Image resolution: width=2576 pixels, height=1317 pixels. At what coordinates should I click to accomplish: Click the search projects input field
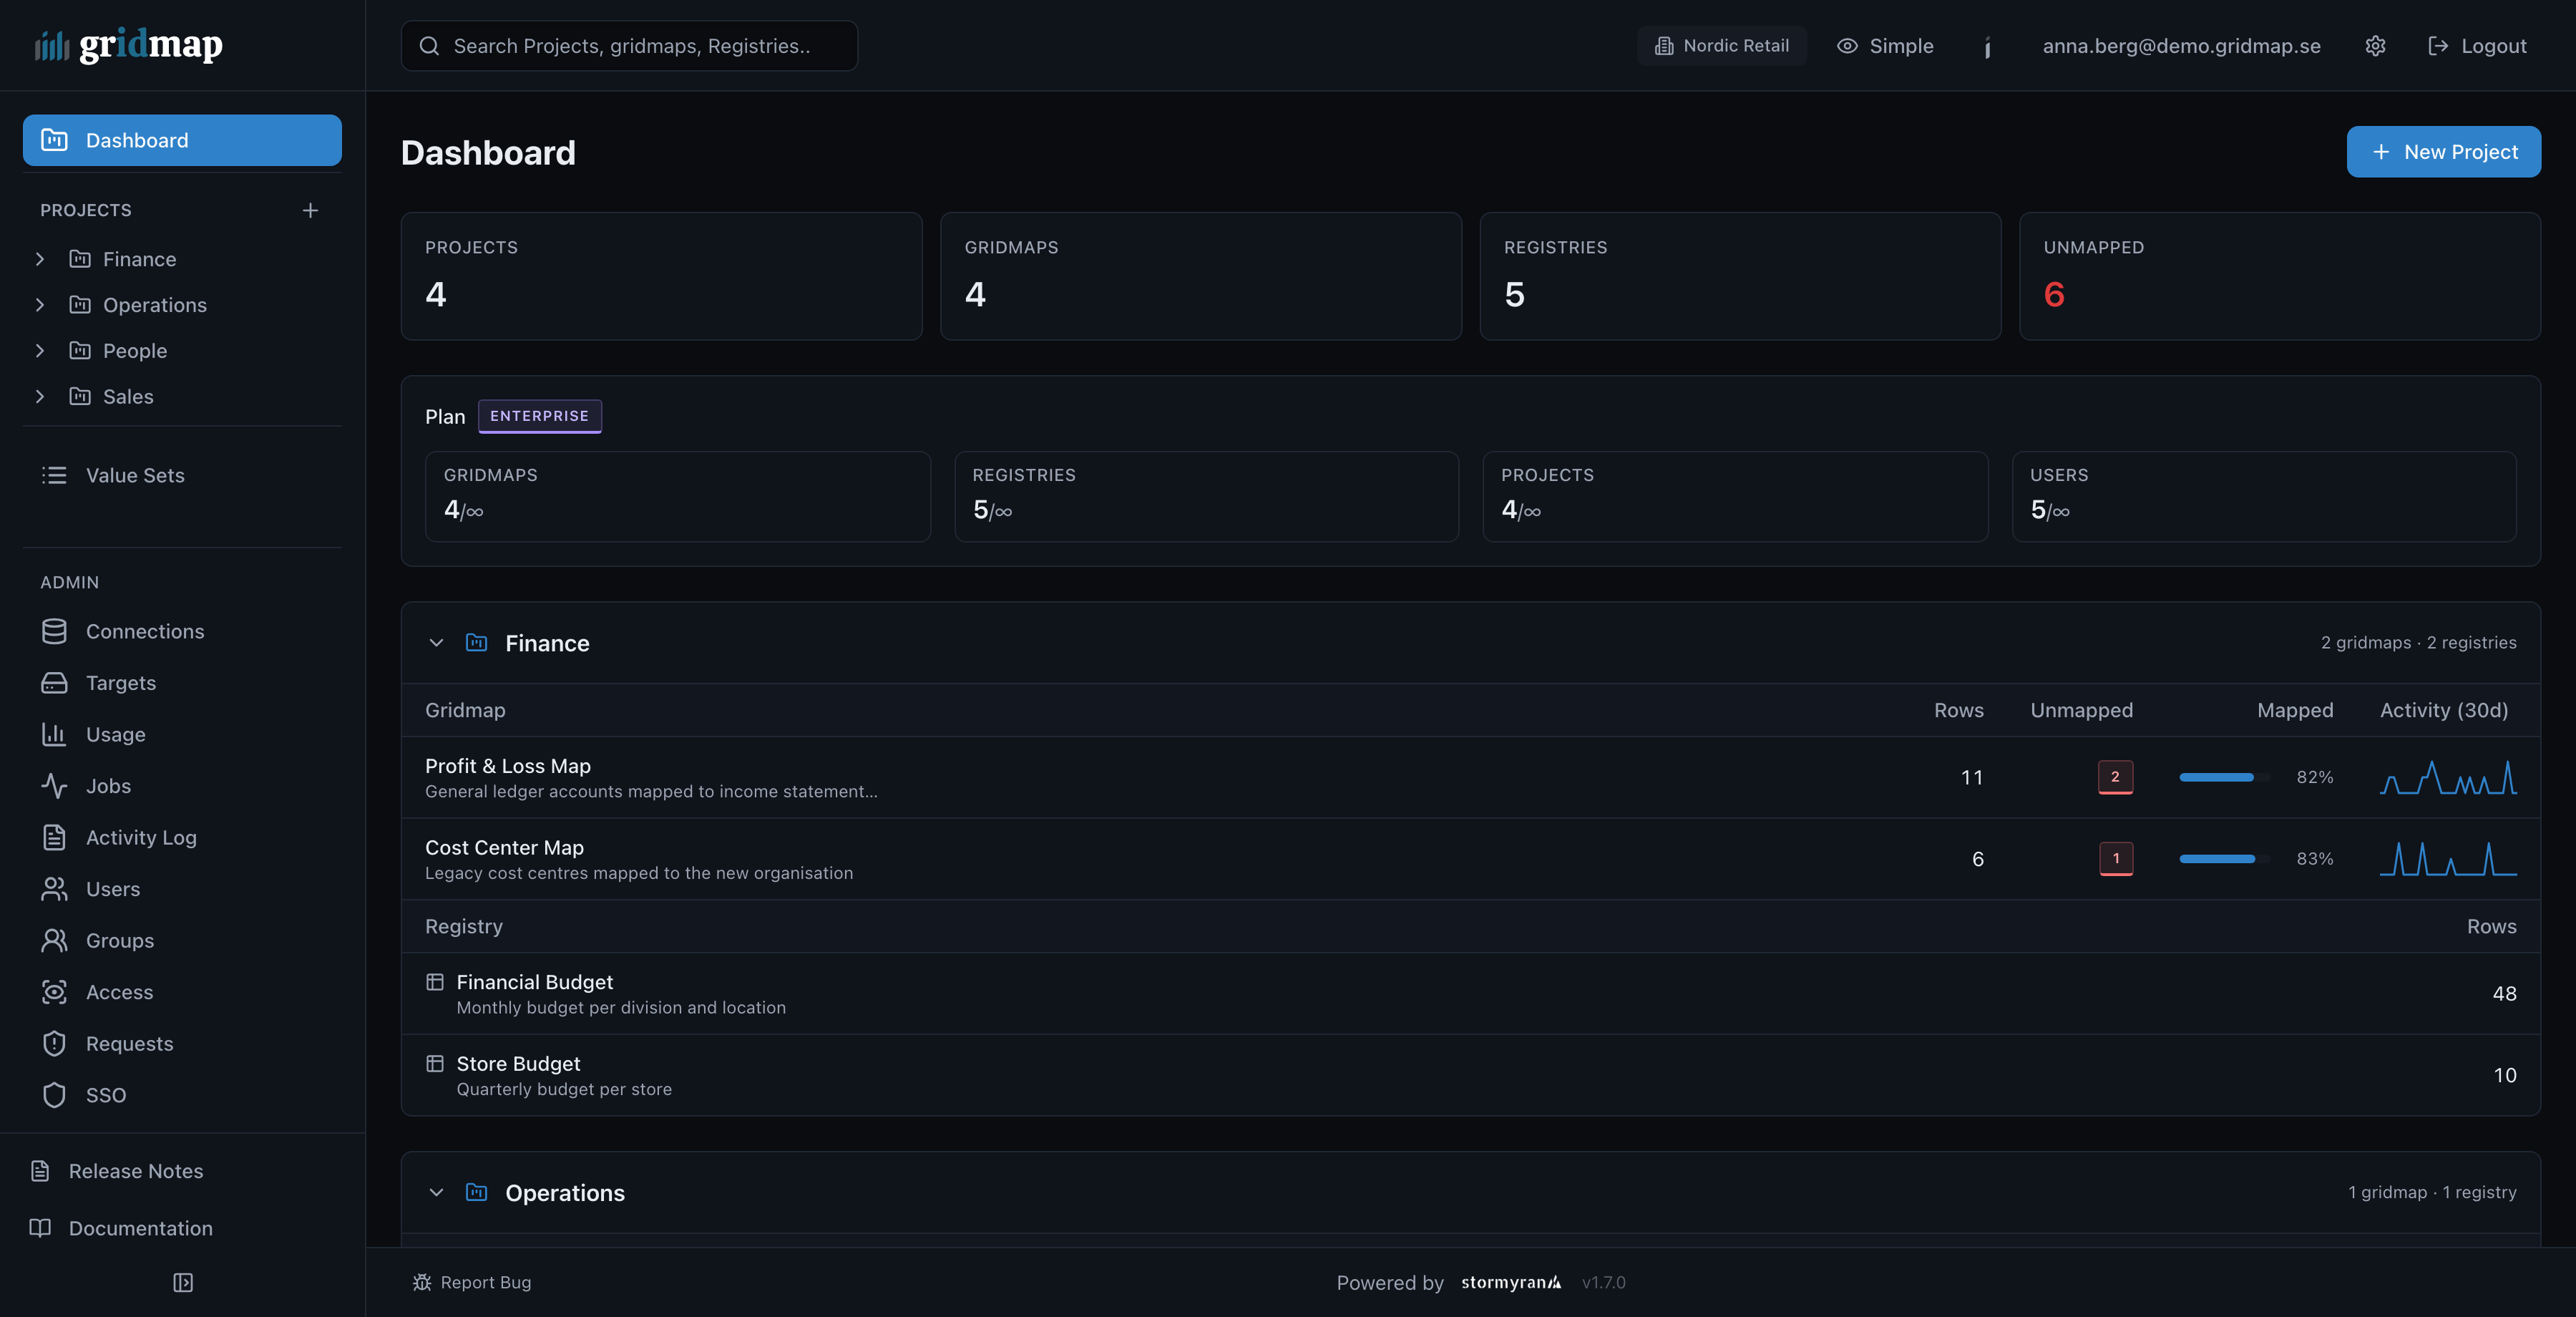(629, 46)
